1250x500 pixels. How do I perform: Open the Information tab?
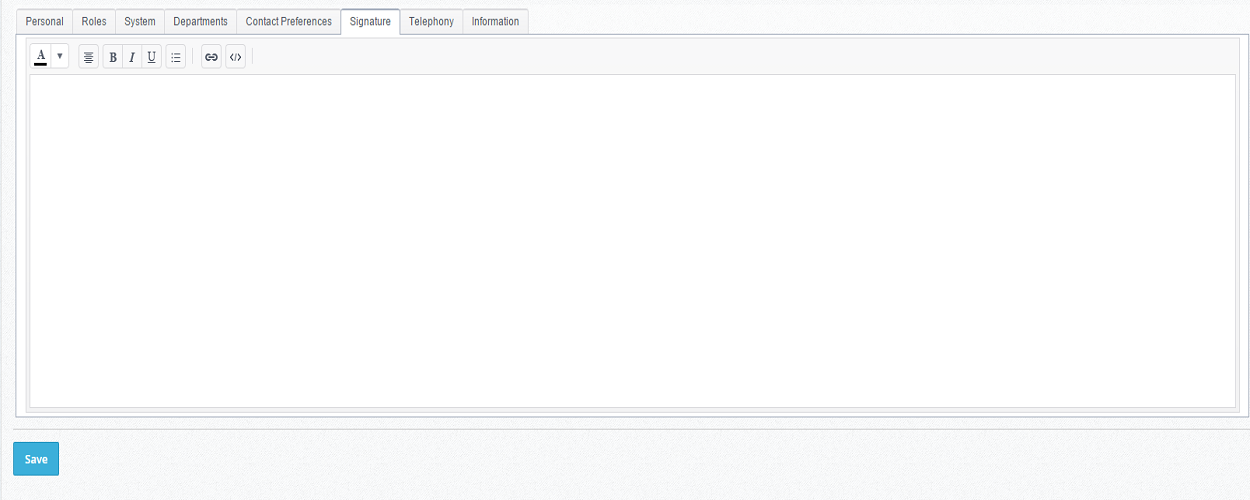click(495, 21)
